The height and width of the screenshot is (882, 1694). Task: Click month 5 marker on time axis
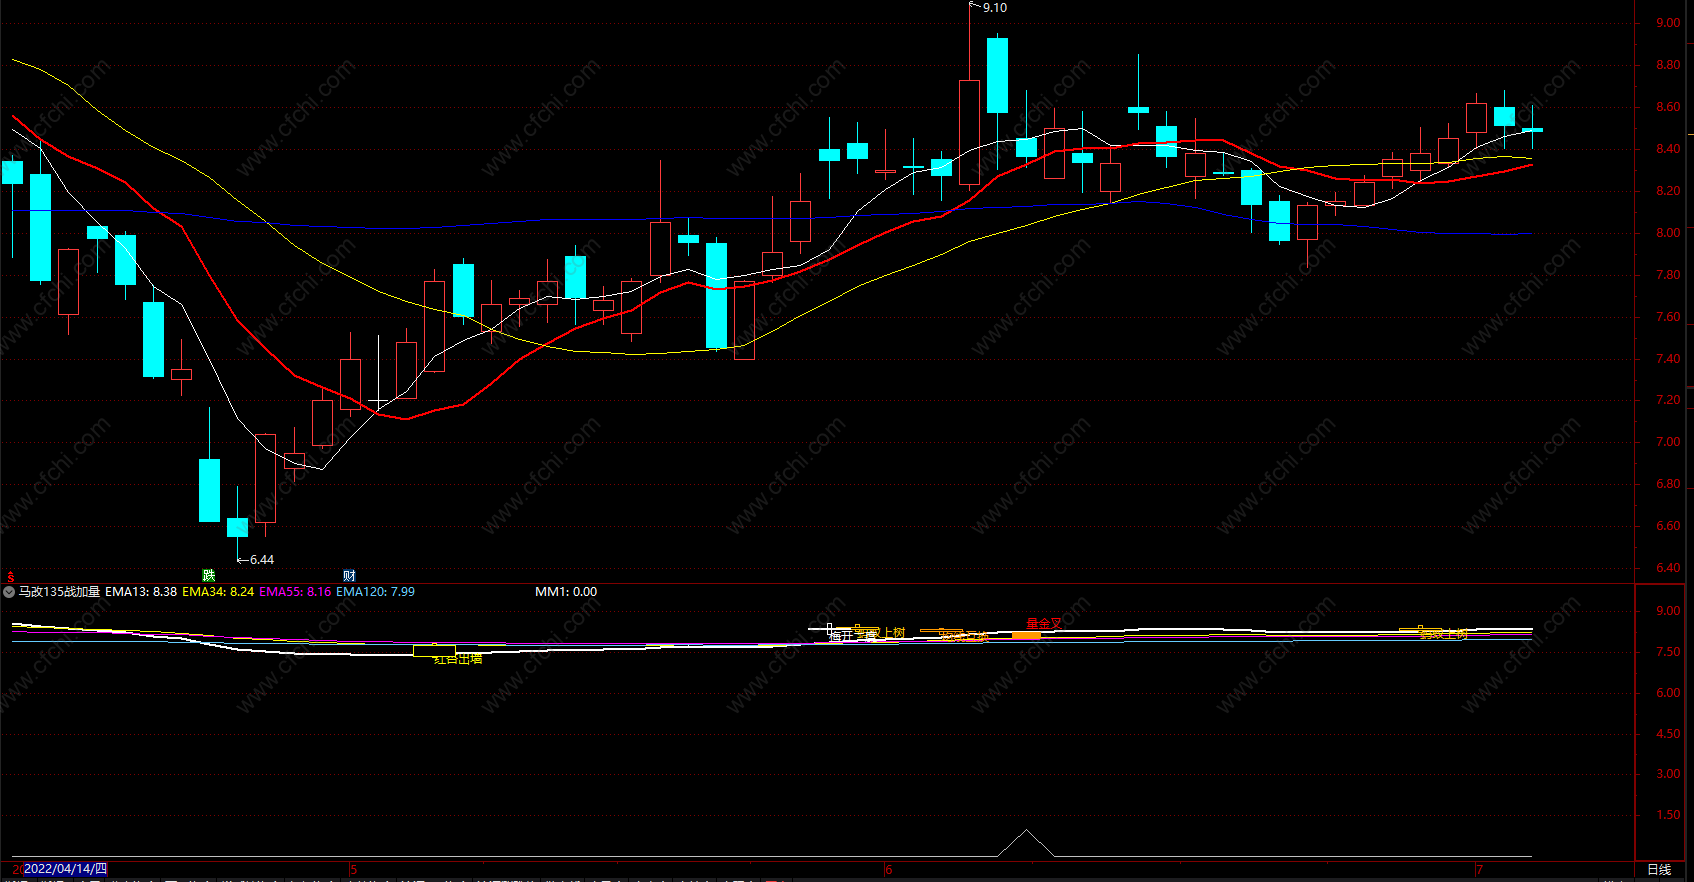pos(353,870)
